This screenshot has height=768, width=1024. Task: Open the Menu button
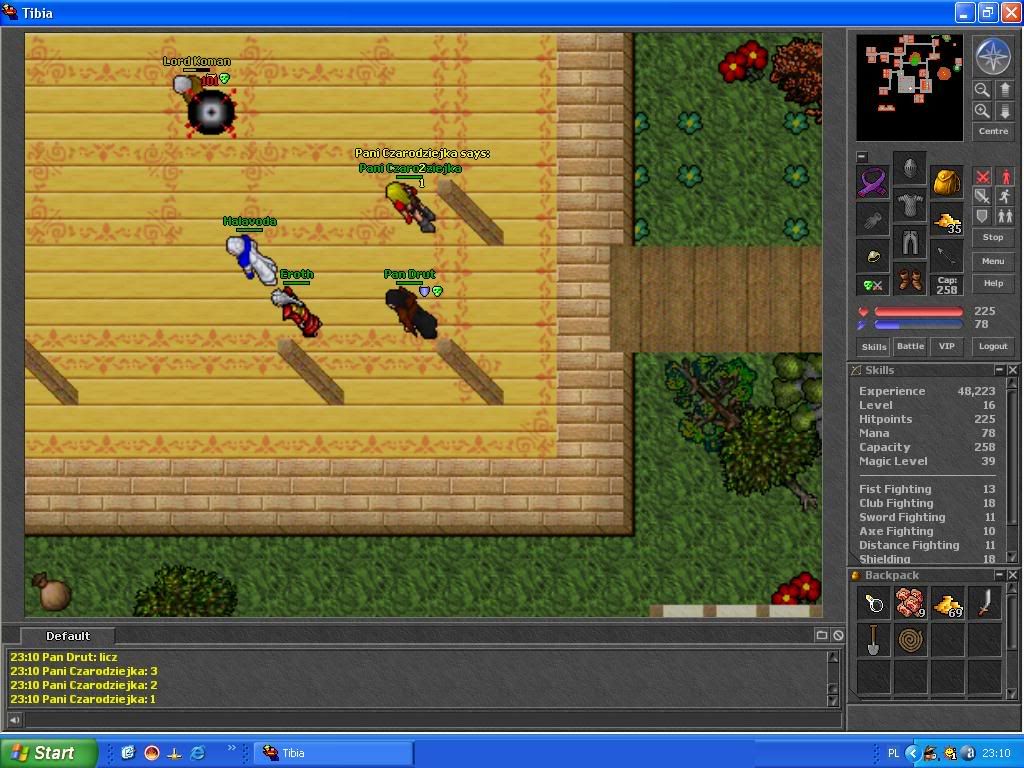coord(993,261)
